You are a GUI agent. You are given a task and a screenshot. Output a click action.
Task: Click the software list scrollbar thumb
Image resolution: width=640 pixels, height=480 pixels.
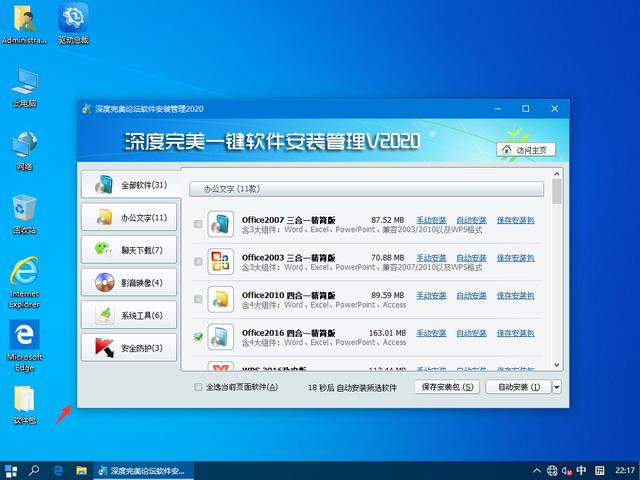[556, 191]
